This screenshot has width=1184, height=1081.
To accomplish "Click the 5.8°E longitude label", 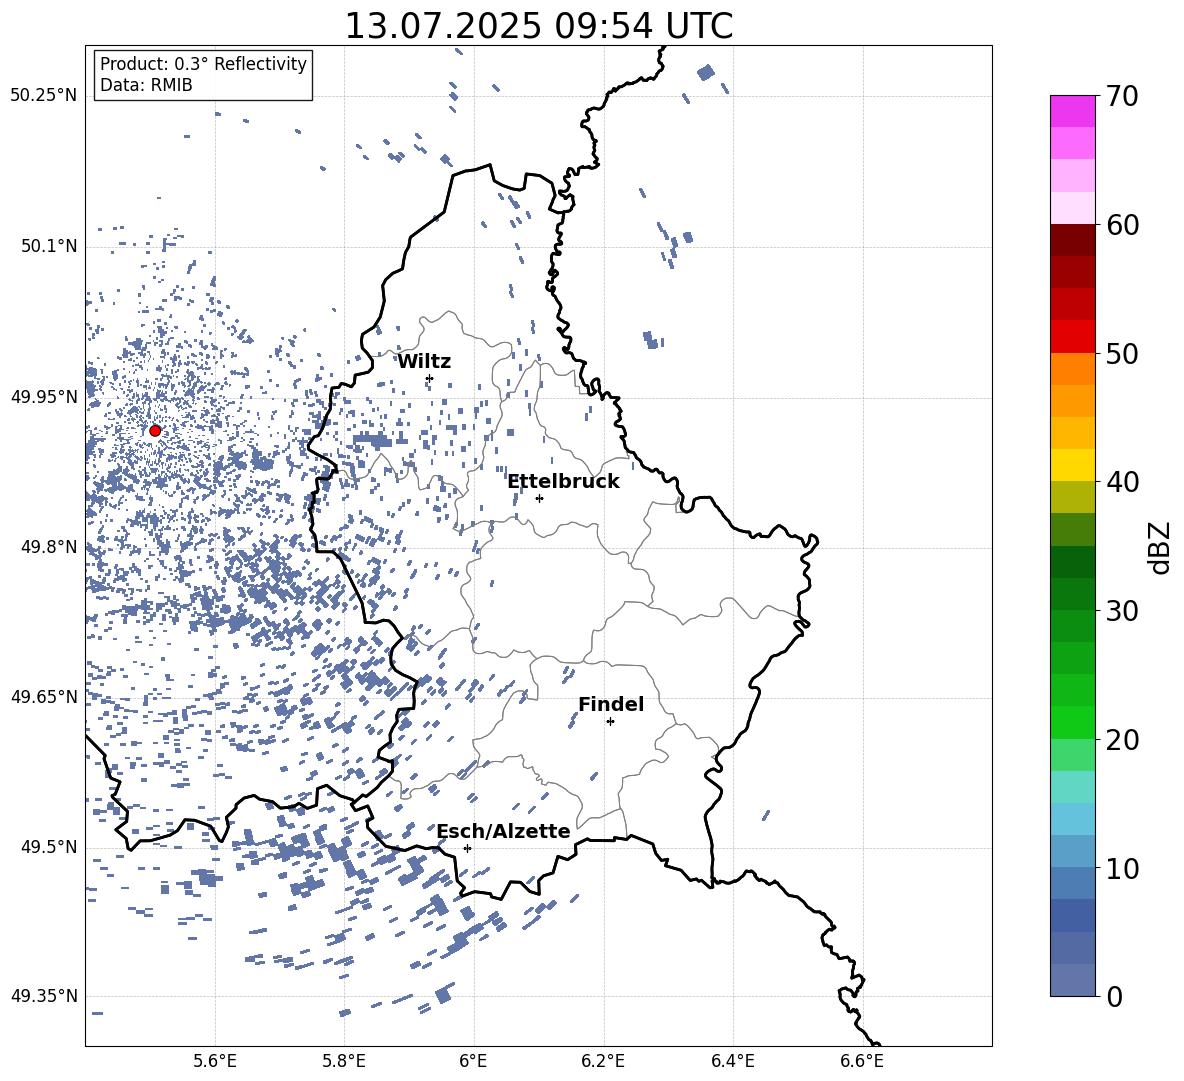I will [x=344, y=1061].
